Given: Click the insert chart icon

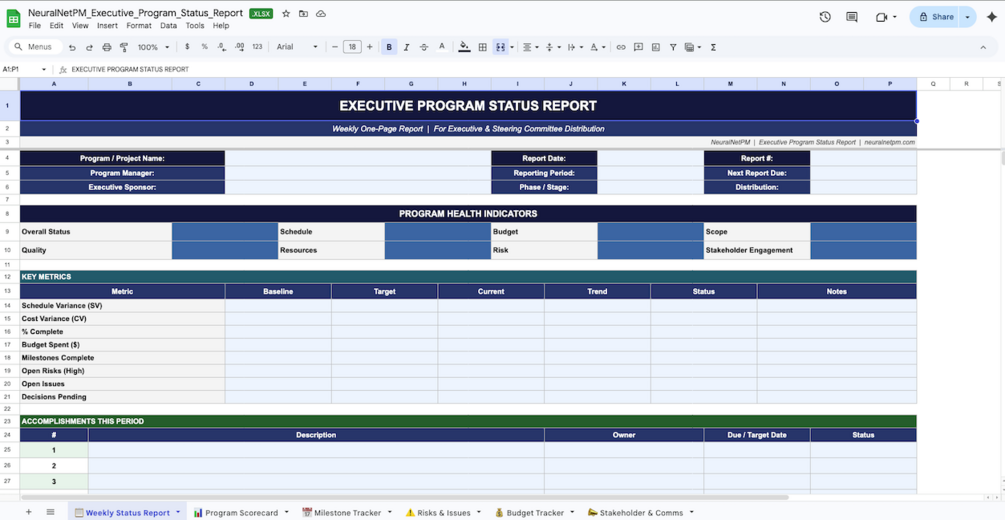Looking at the screenshot, I should 656,47.
